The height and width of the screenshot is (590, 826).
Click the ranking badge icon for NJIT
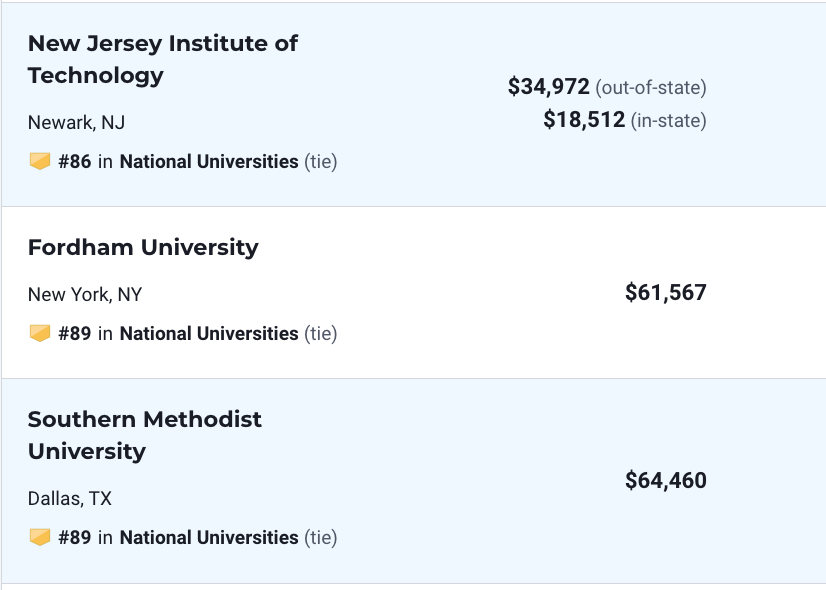click(39, 161)
